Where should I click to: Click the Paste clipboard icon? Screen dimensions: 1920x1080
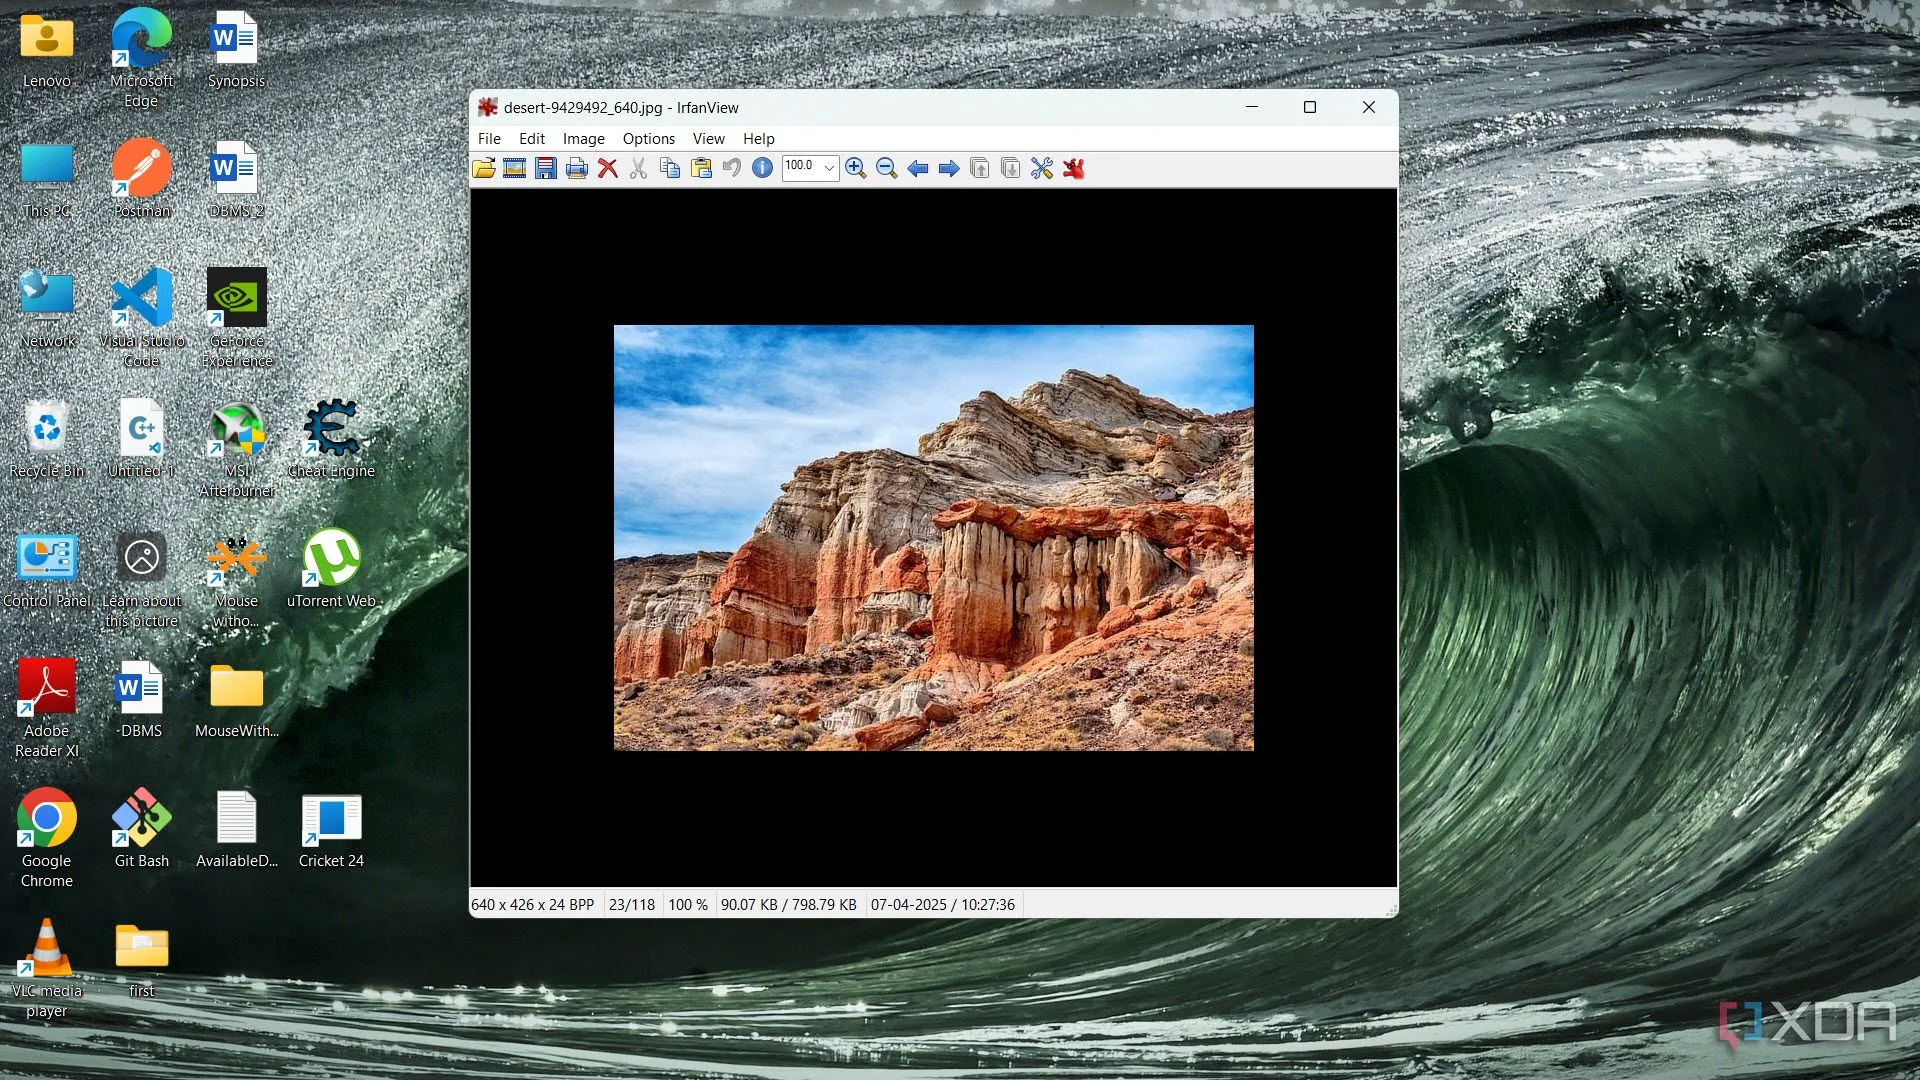coord(701,168)
